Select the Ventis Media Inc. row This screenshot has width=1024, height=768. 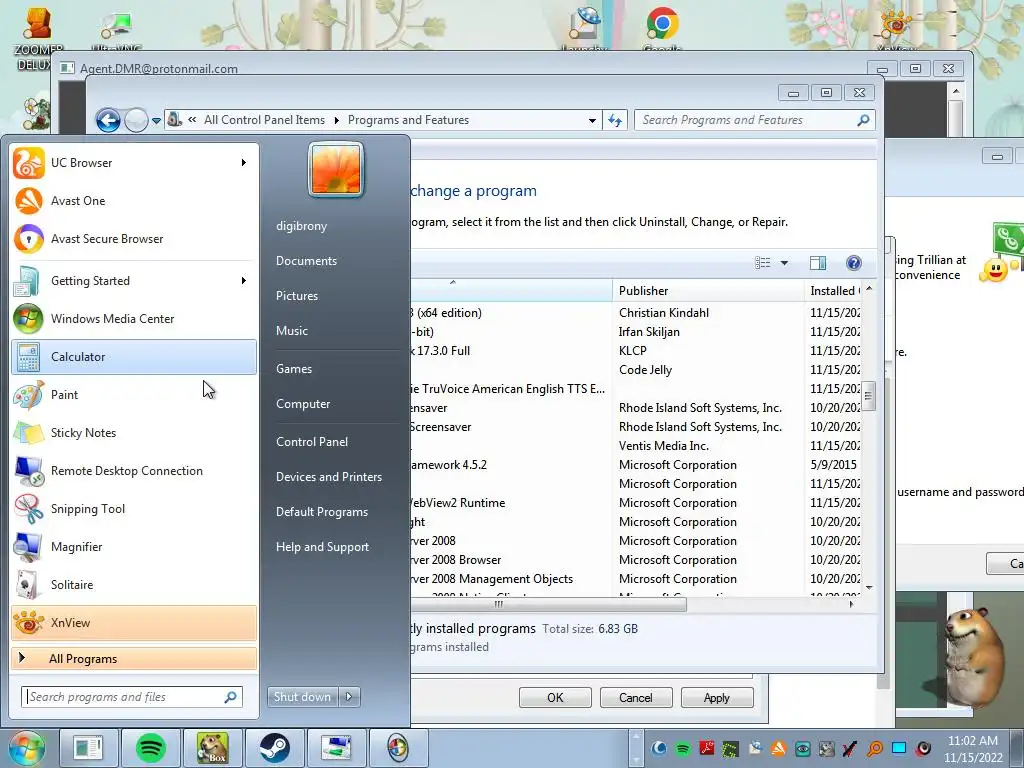click(636, 446)
